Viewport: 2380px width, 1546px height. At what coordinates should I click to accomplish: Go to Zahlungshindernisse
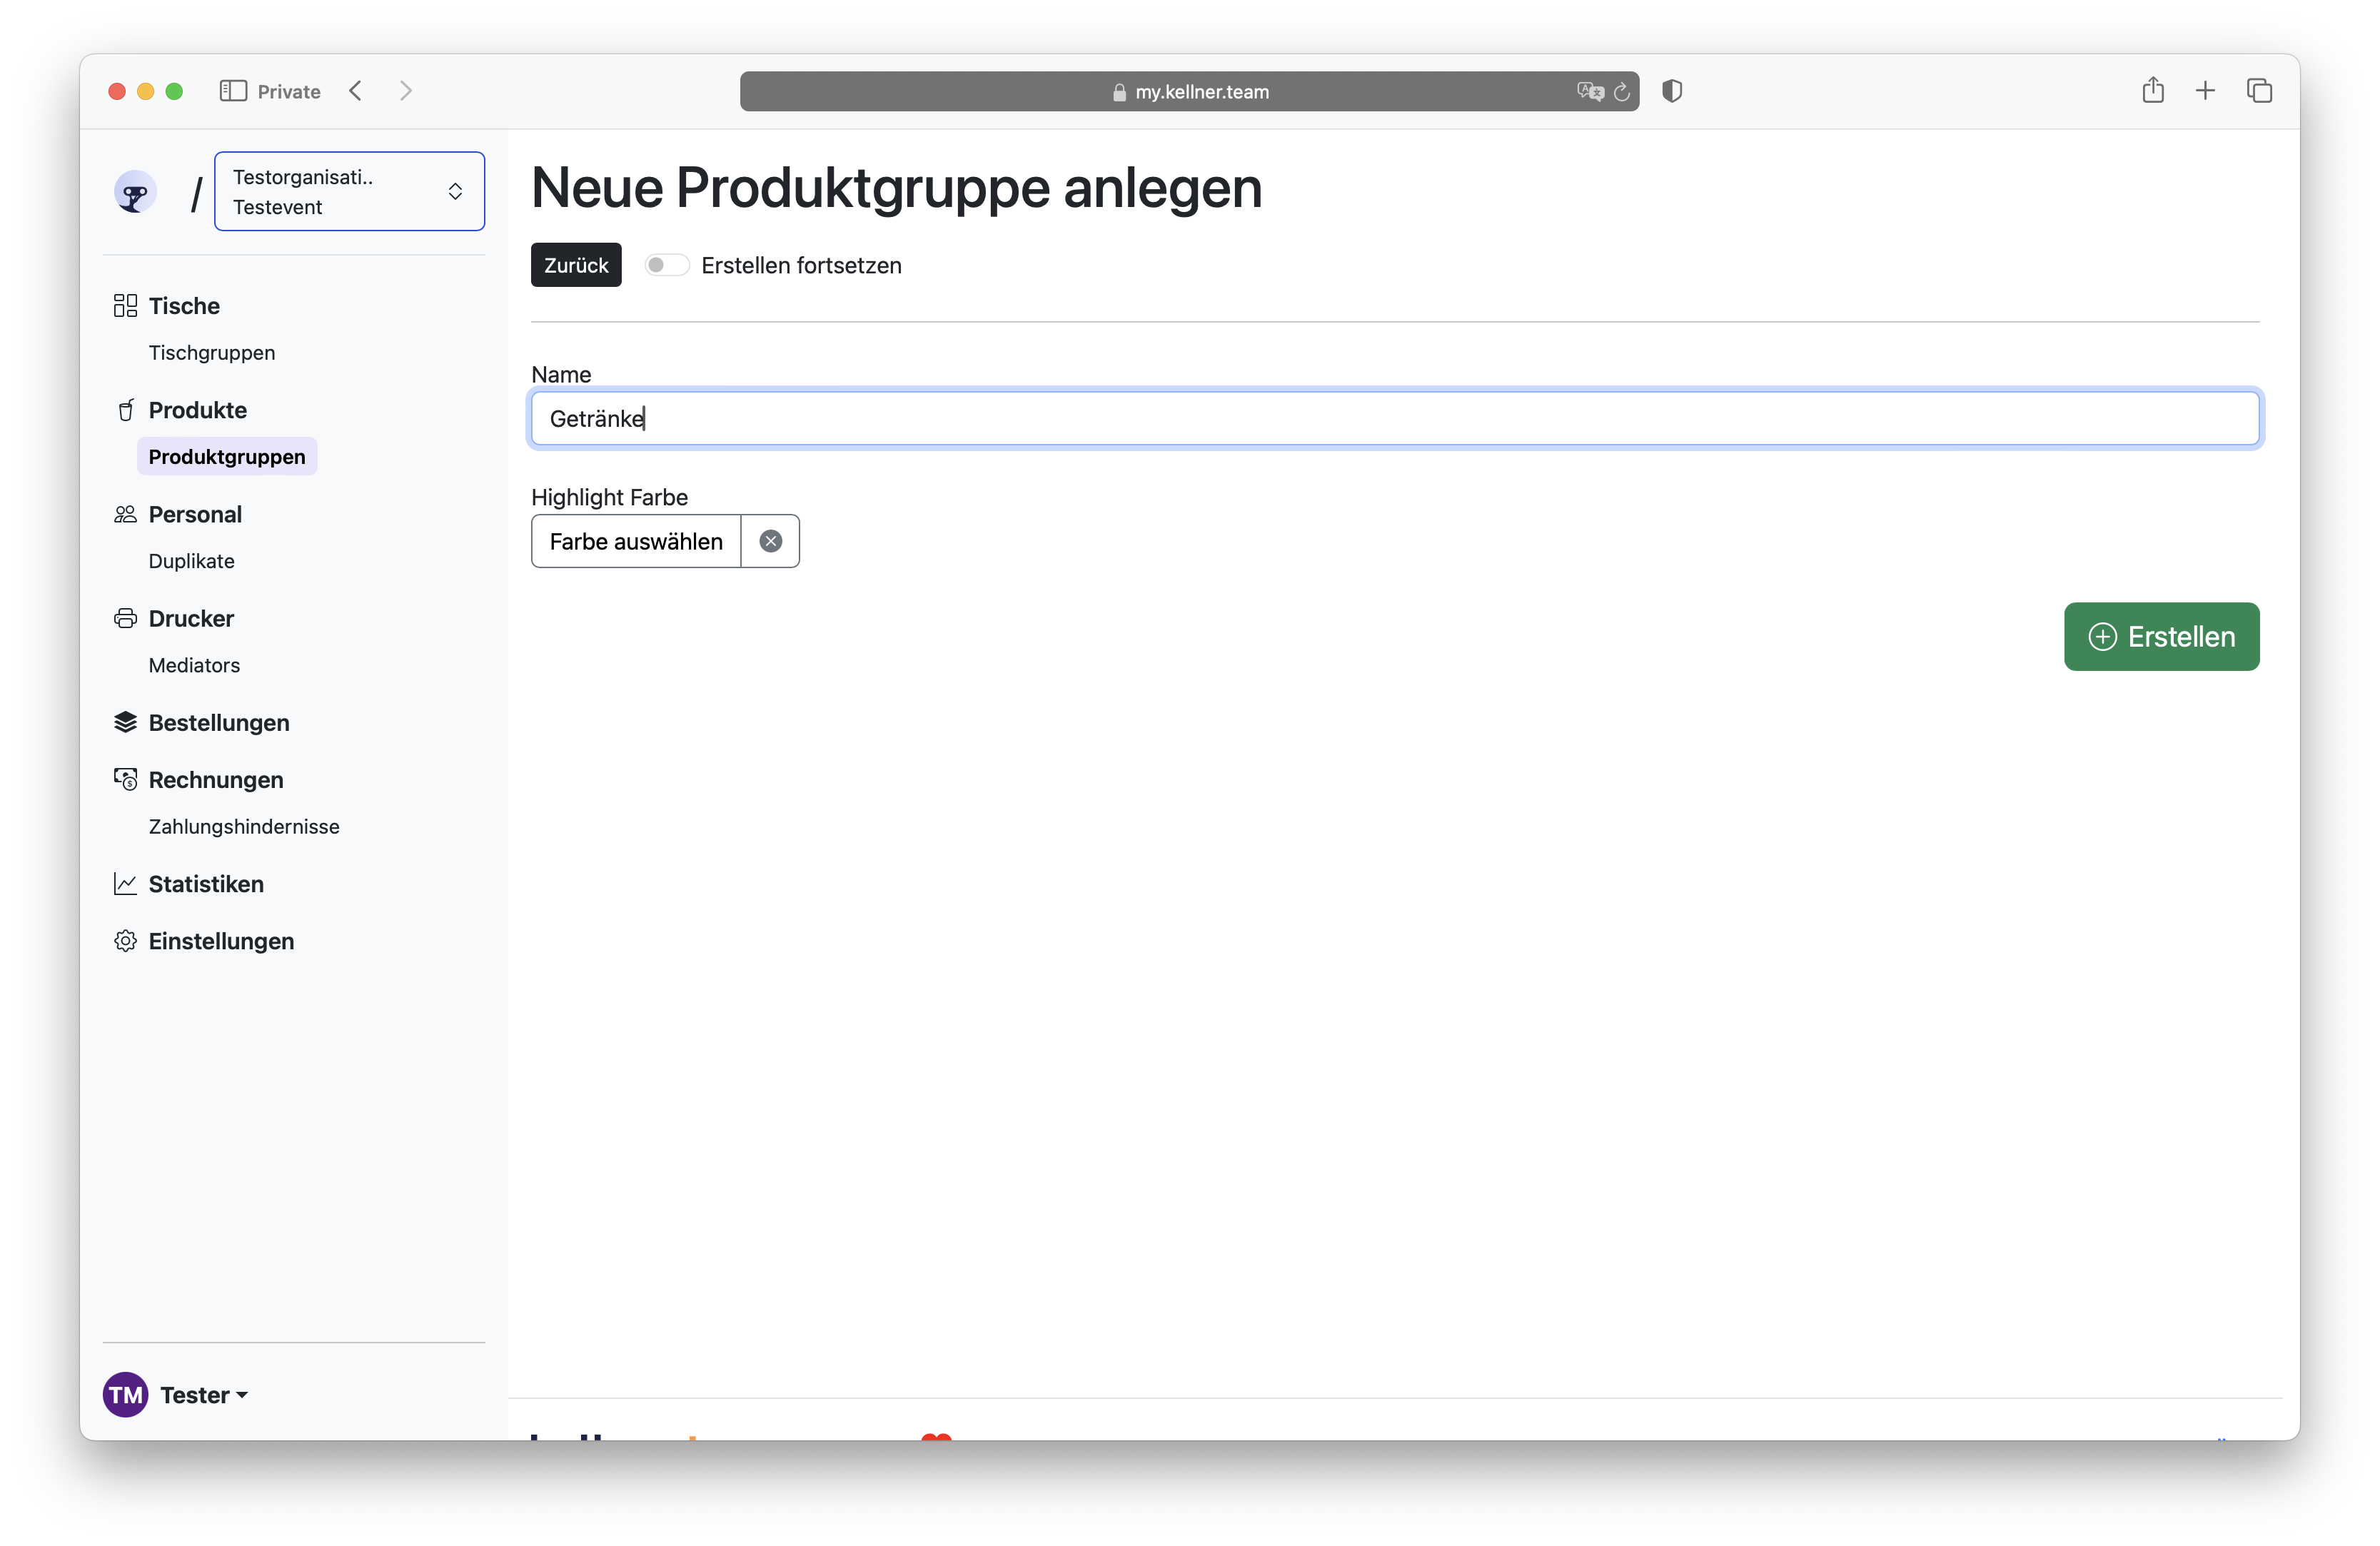pyautogui.click(x=244, y=826)
